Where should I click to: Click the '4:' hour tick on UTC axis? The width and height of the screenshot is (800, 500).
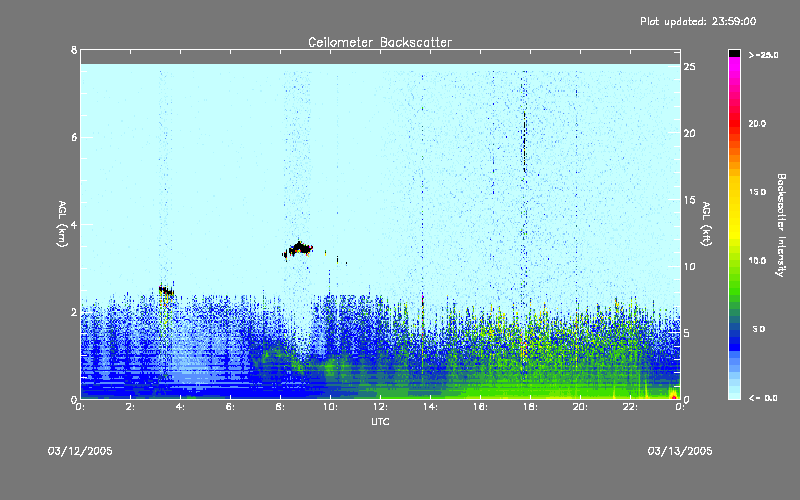[181, 407]
